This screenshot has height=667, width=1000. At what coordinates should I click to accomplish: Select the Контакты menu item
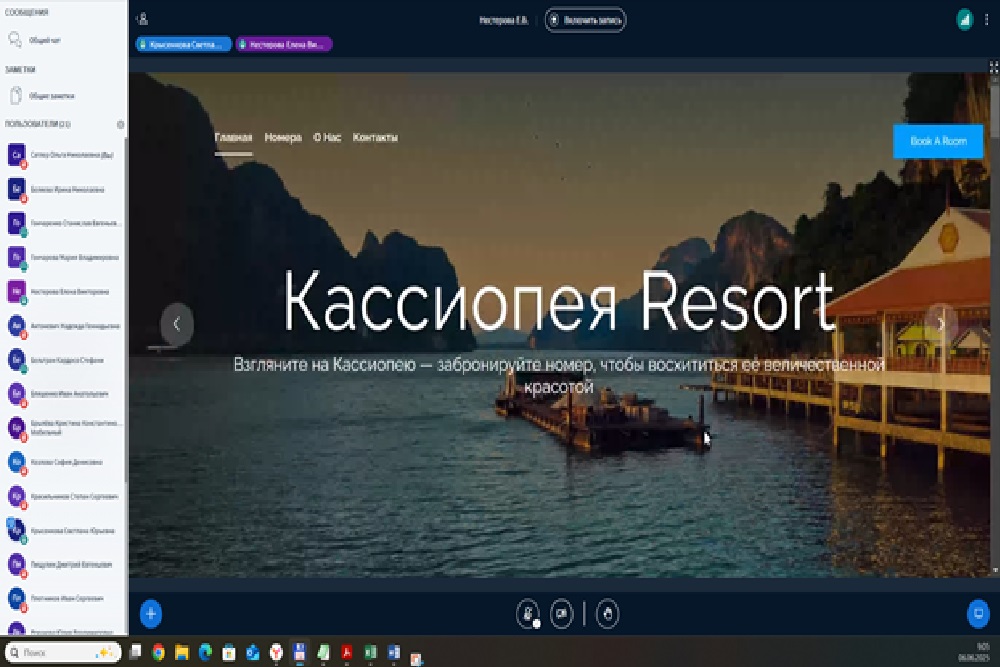[x=375, y=137]
